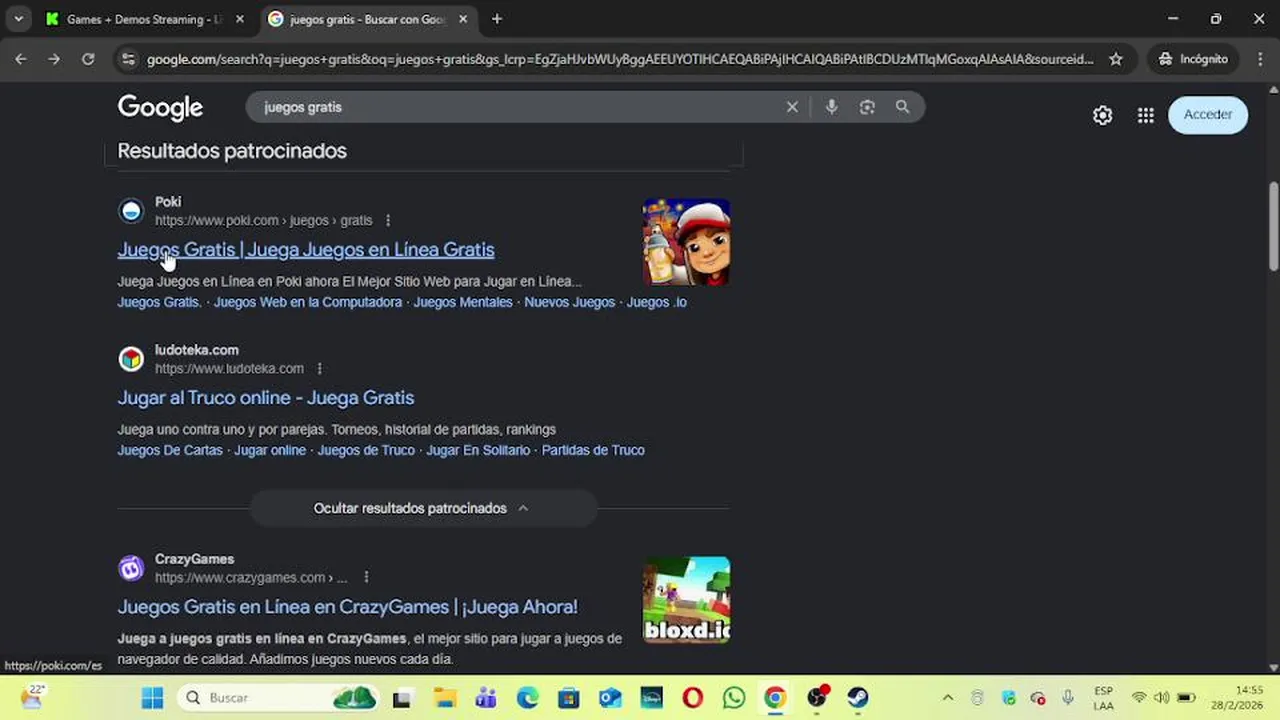The image size is (1280, 720).
Task: Click the Poki favicon
Action: point(131,211)
